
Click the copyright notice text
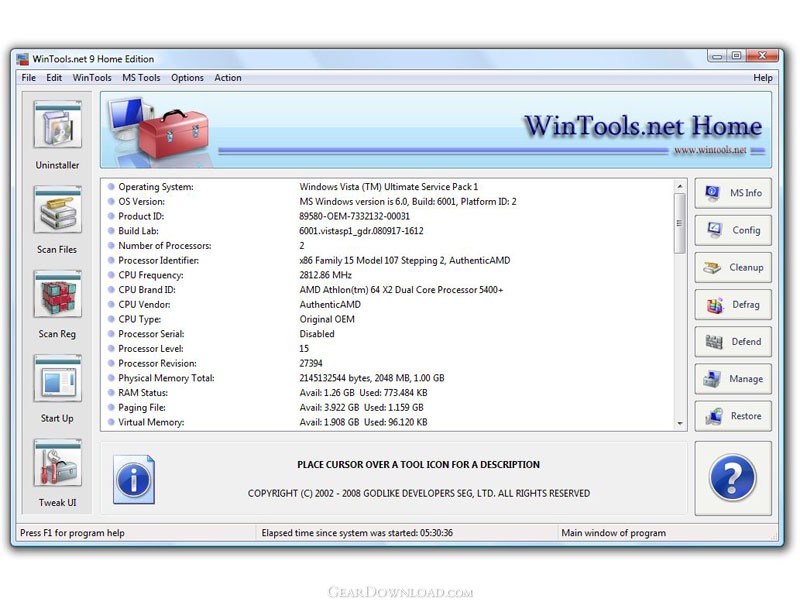(x=419, y=493)
